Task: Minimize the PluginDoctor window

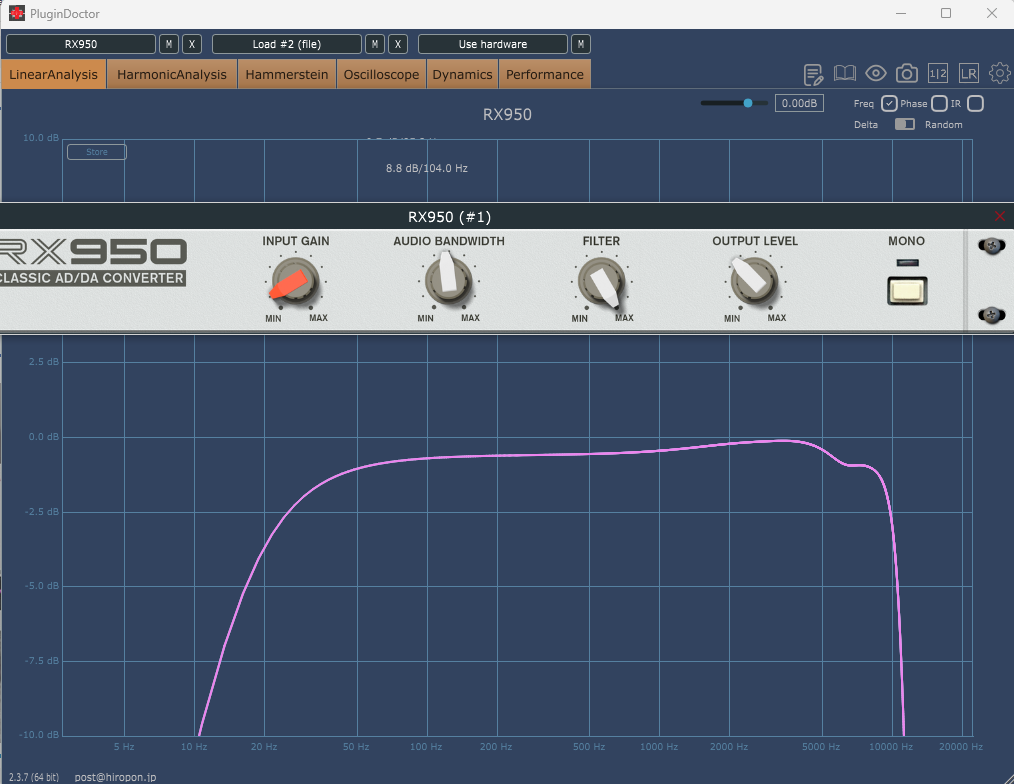Action: (x=901, y=13)
